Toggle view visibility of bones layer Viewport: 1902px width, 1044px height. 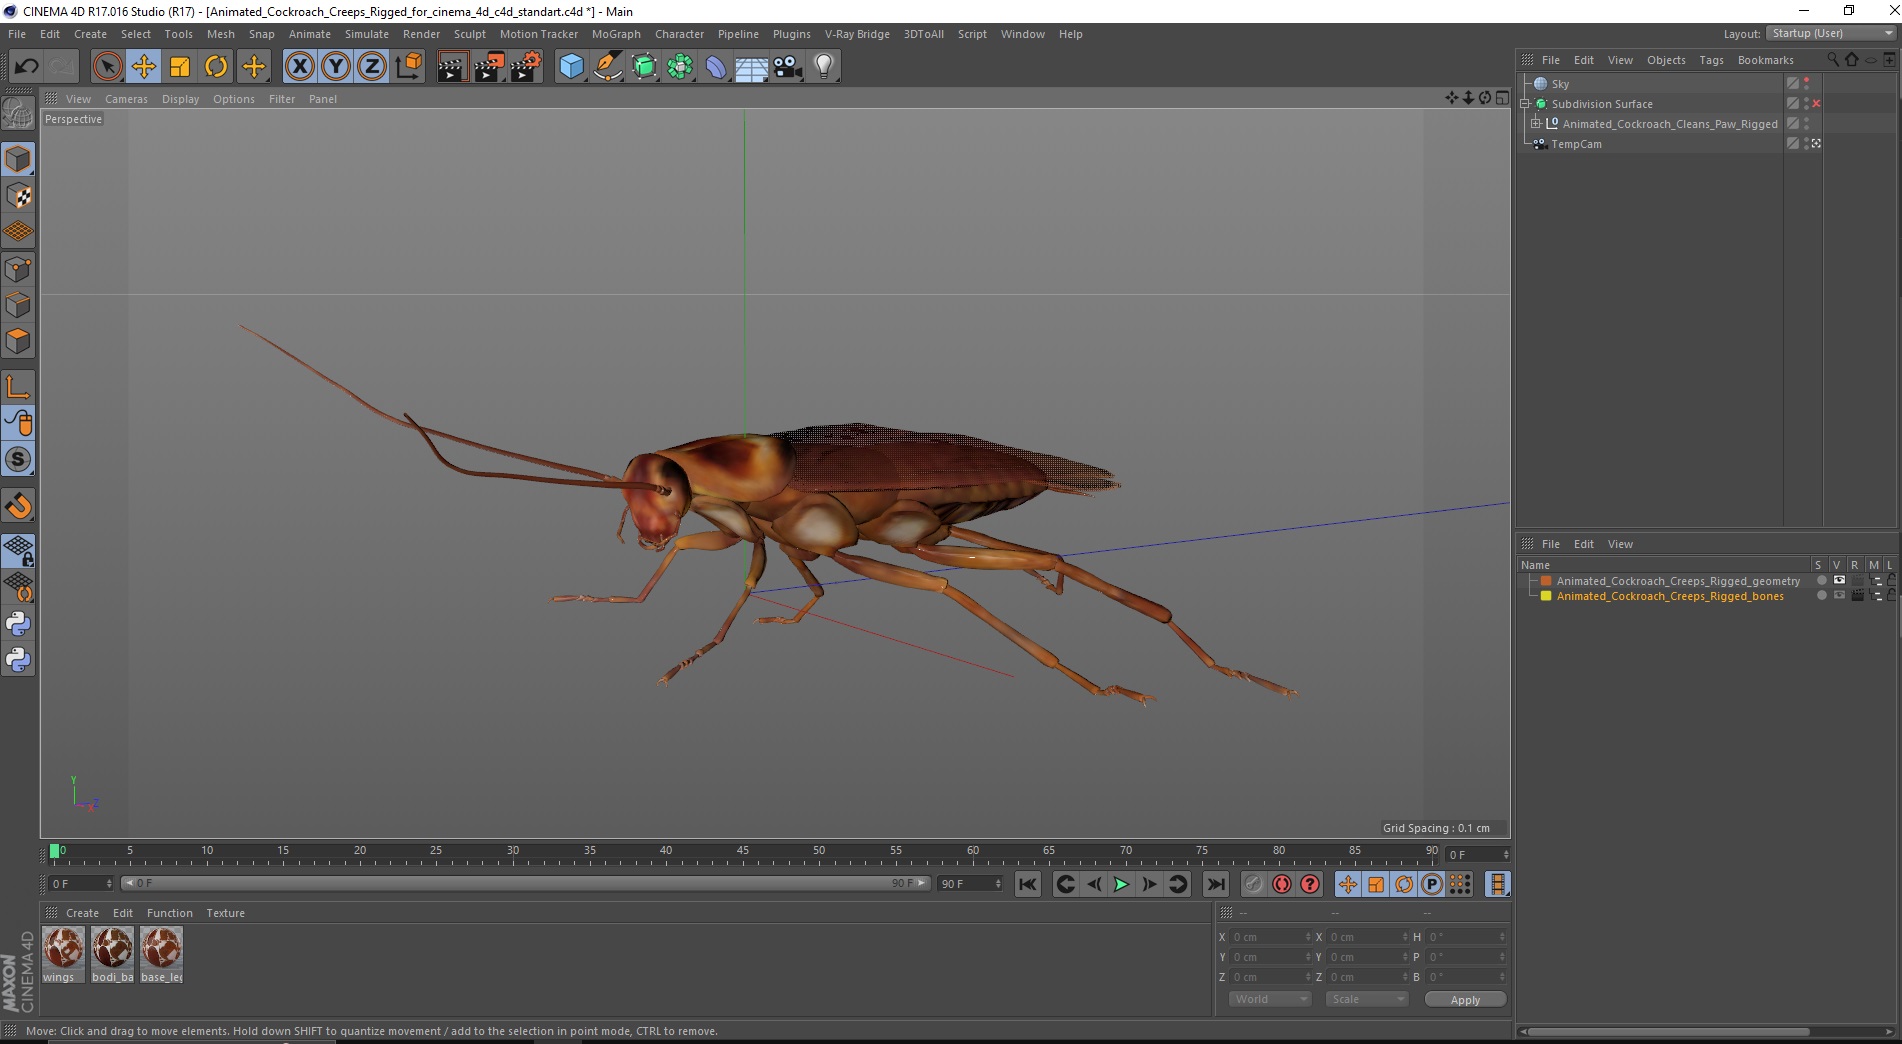point(1839,596)
